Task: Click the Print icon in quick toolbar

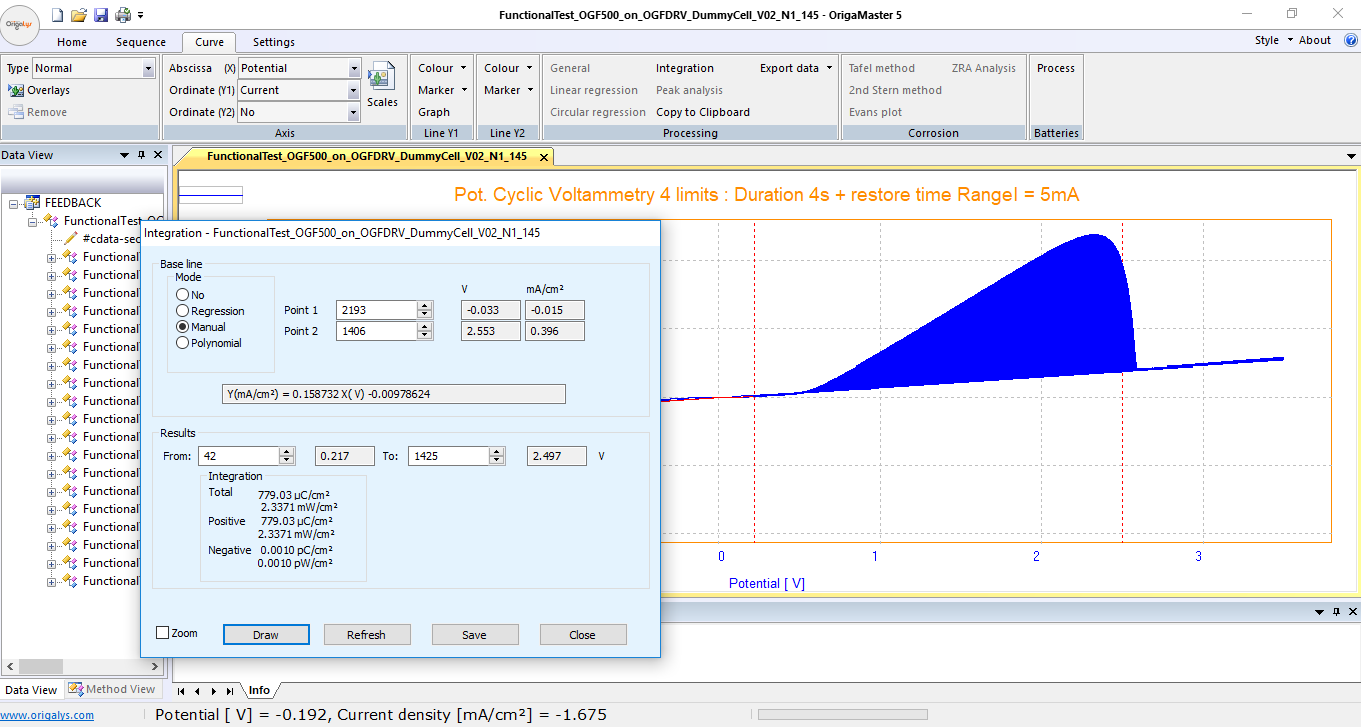Action: point(121,15)
